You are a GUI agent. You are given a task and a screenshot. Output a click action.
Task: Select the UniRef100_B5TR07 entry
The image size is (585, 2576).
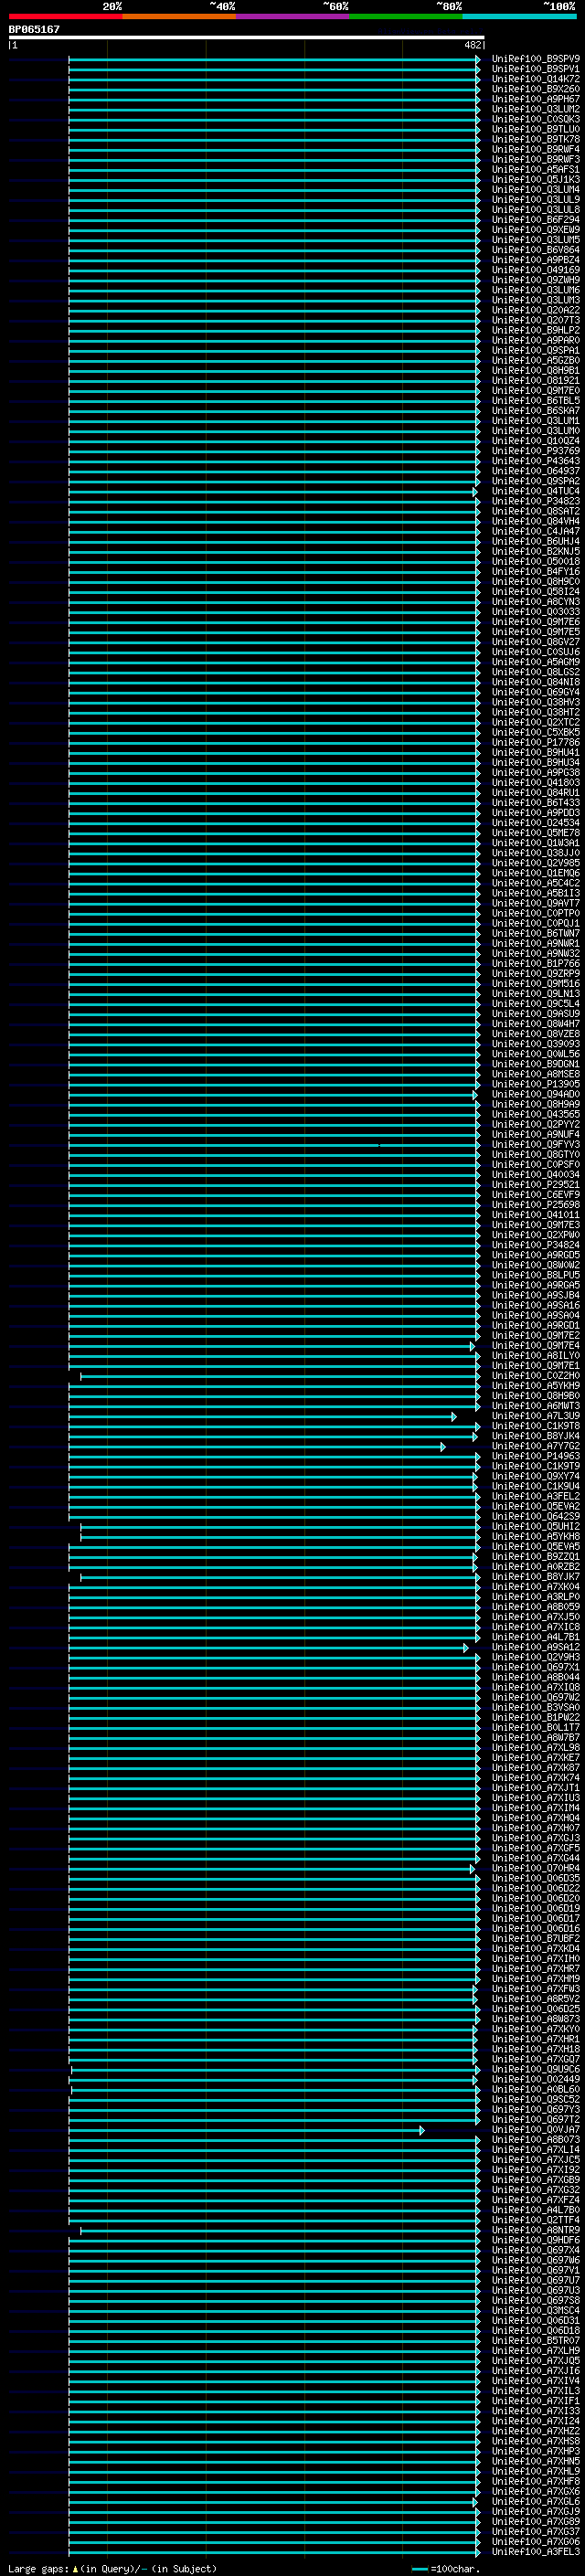pyautogui.click(x=535, y=2341)
